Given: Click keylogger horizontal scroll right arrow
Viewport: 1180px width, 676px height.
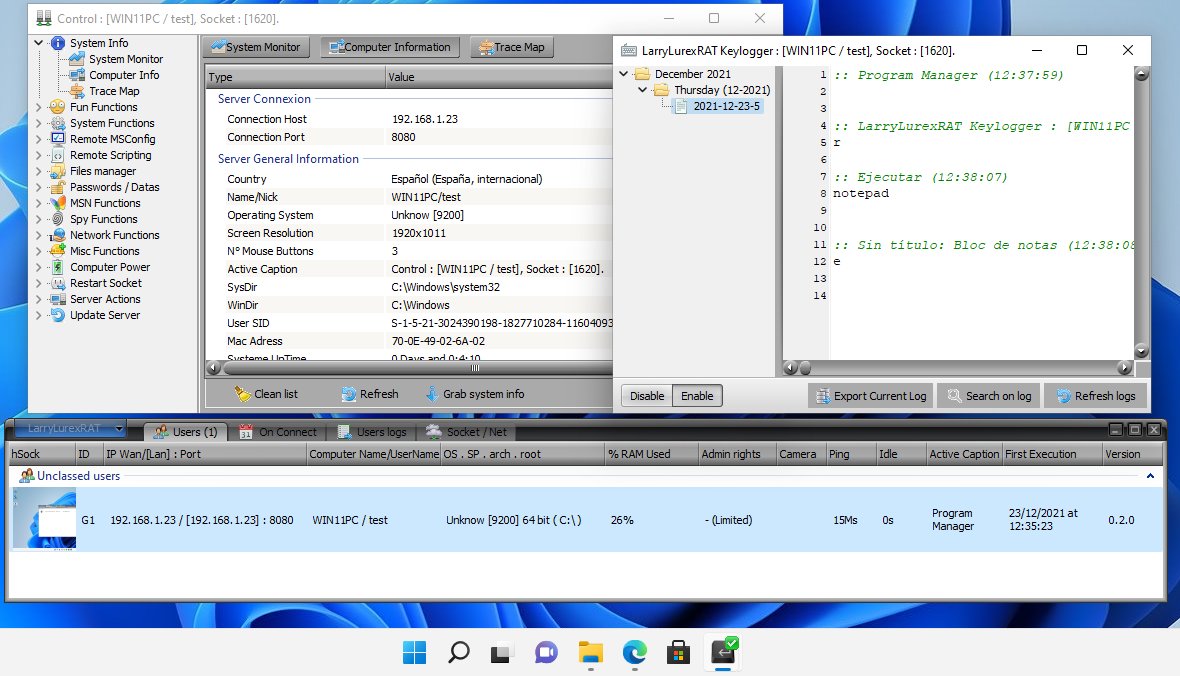Looking at the screenshot, I should pyautogui.click(x=1125, y=368).
